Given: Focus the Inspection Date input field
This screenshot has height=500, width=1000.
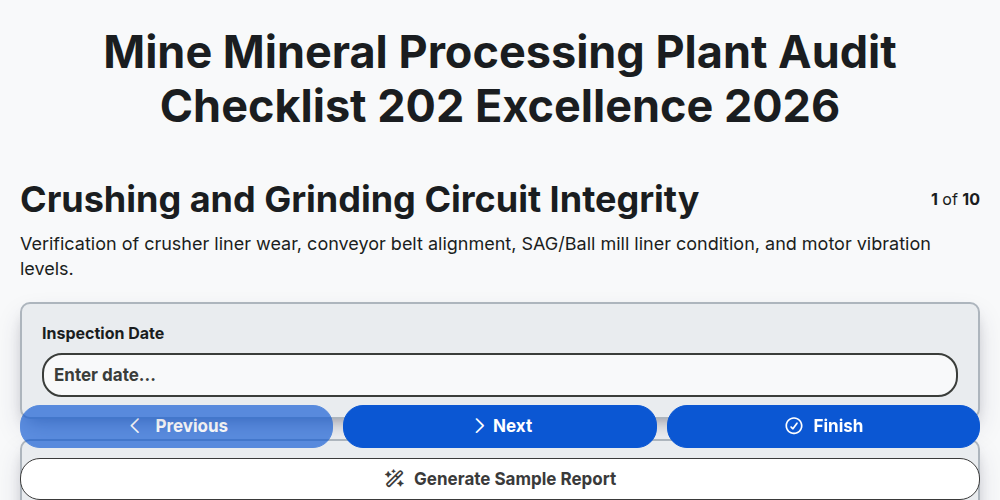Looking at the screenshot, I should tap(500, 375).
